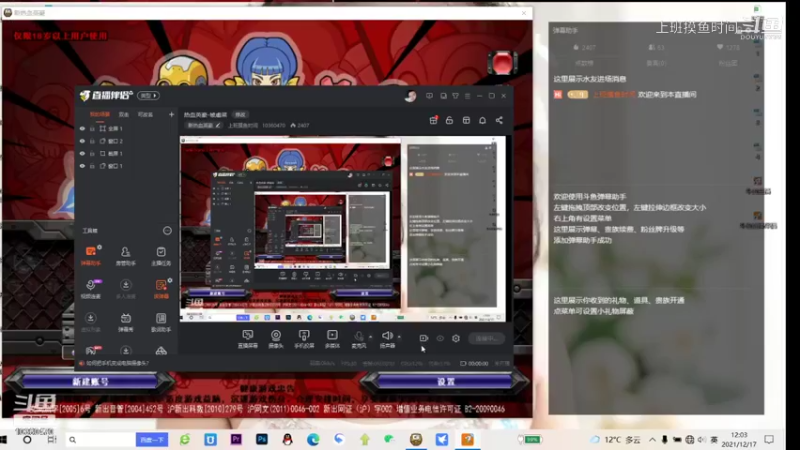Screen dimensions: 800x450
Task: Open the 多人连麦 multi-user link tool
Action: pos(126,289)
